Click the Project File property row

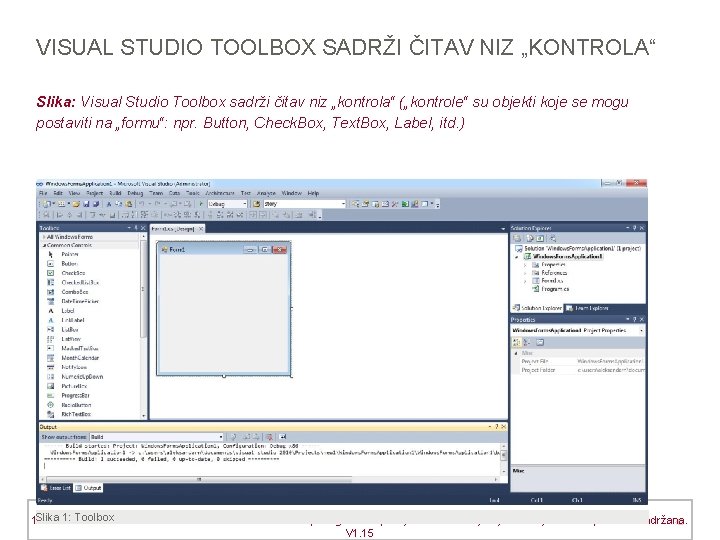click(579, 361)
